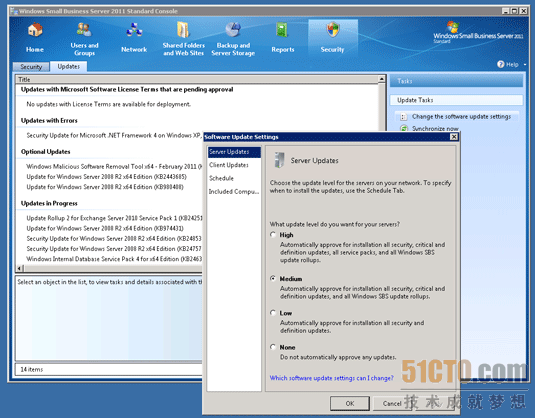This screenshot has height=418, width=535.
Task: Choose the Medium update level
Action: pos(273,278)
